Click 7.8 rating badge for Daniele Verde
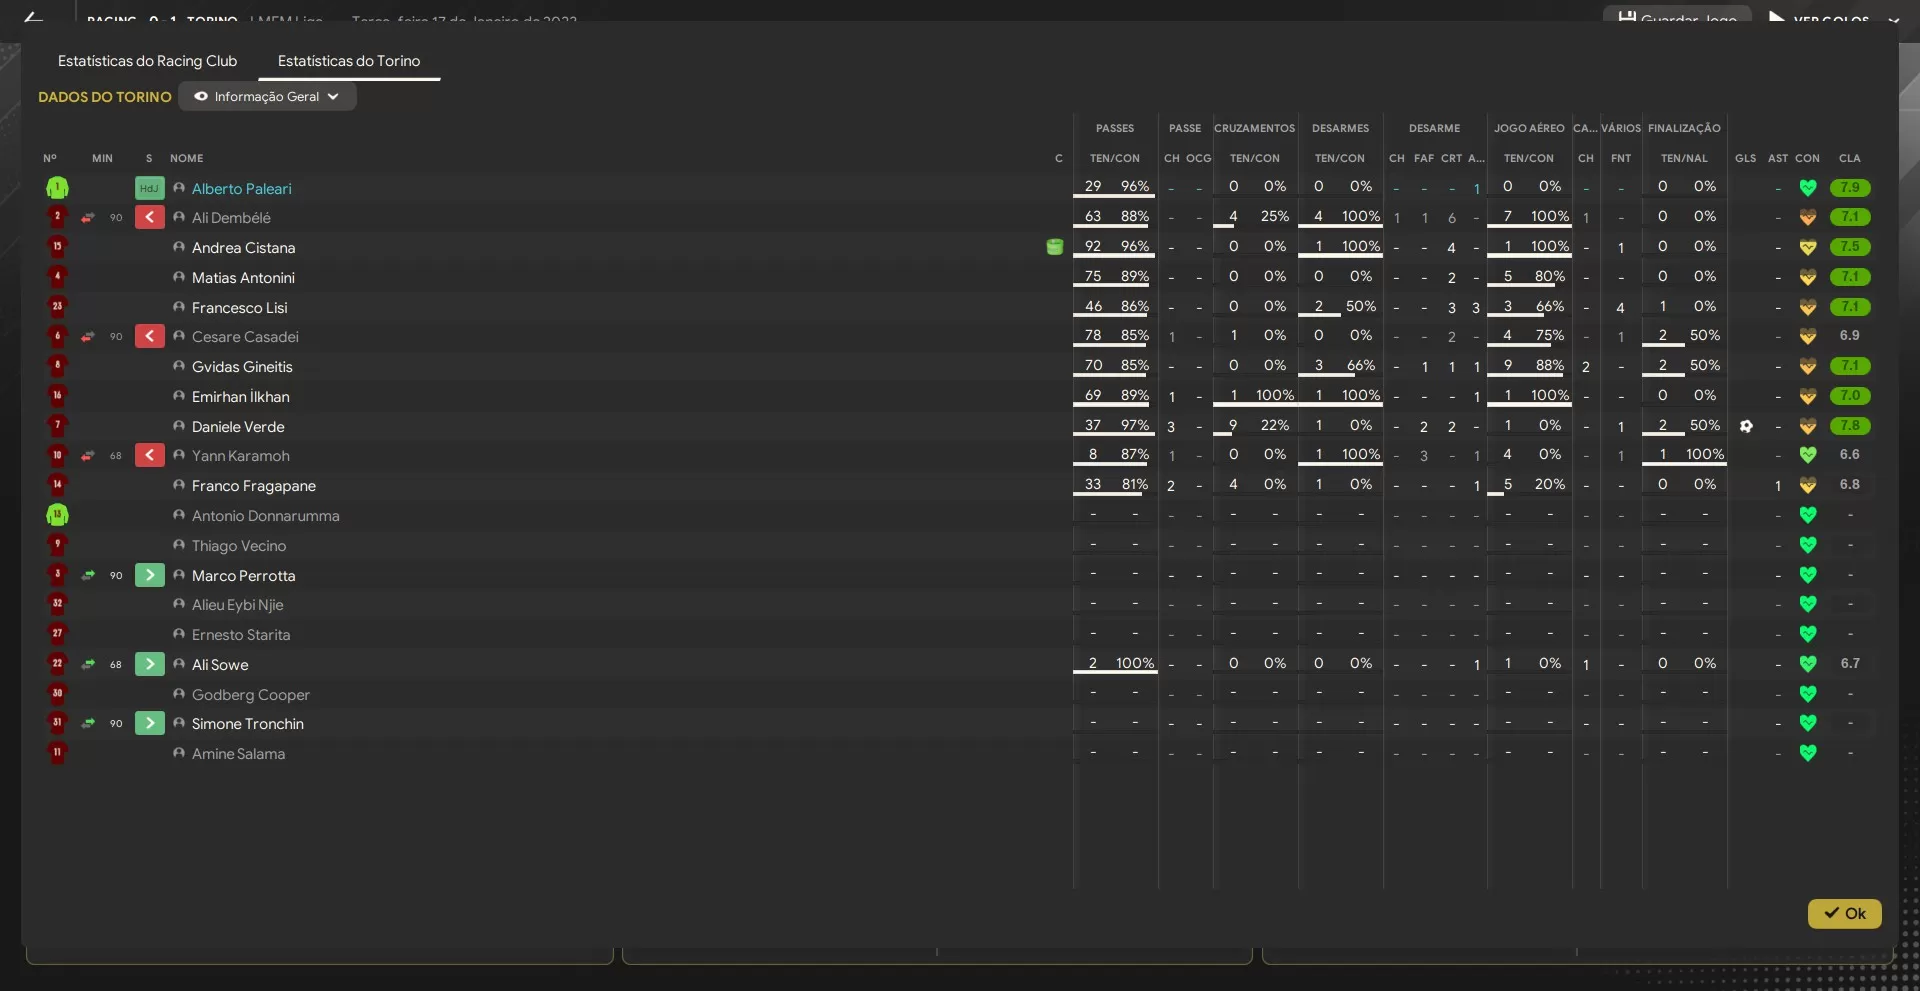The width and height of the screenshot is (1920, 991). coord(1850,426)
